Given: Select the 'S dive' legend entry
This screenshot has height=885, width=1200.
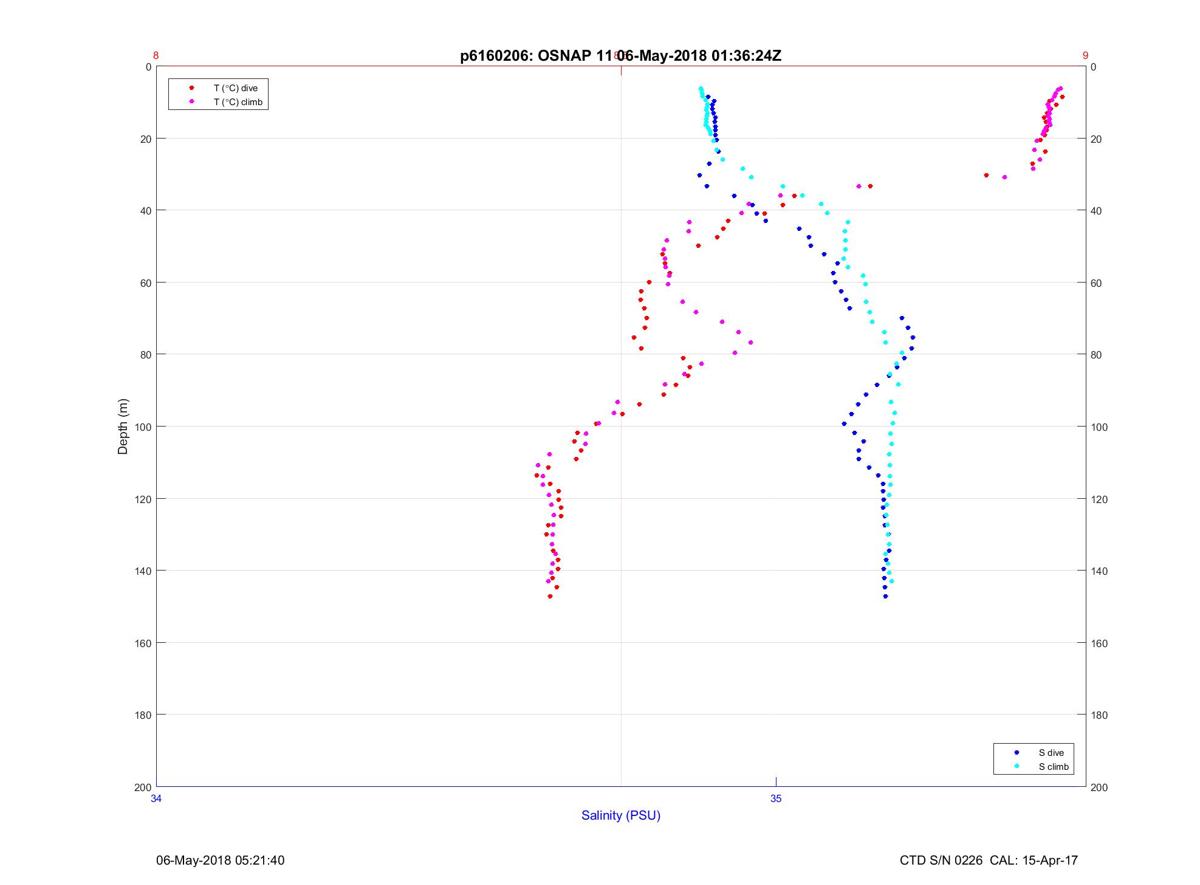Looking at the screenshot, I should [1051, 752].
